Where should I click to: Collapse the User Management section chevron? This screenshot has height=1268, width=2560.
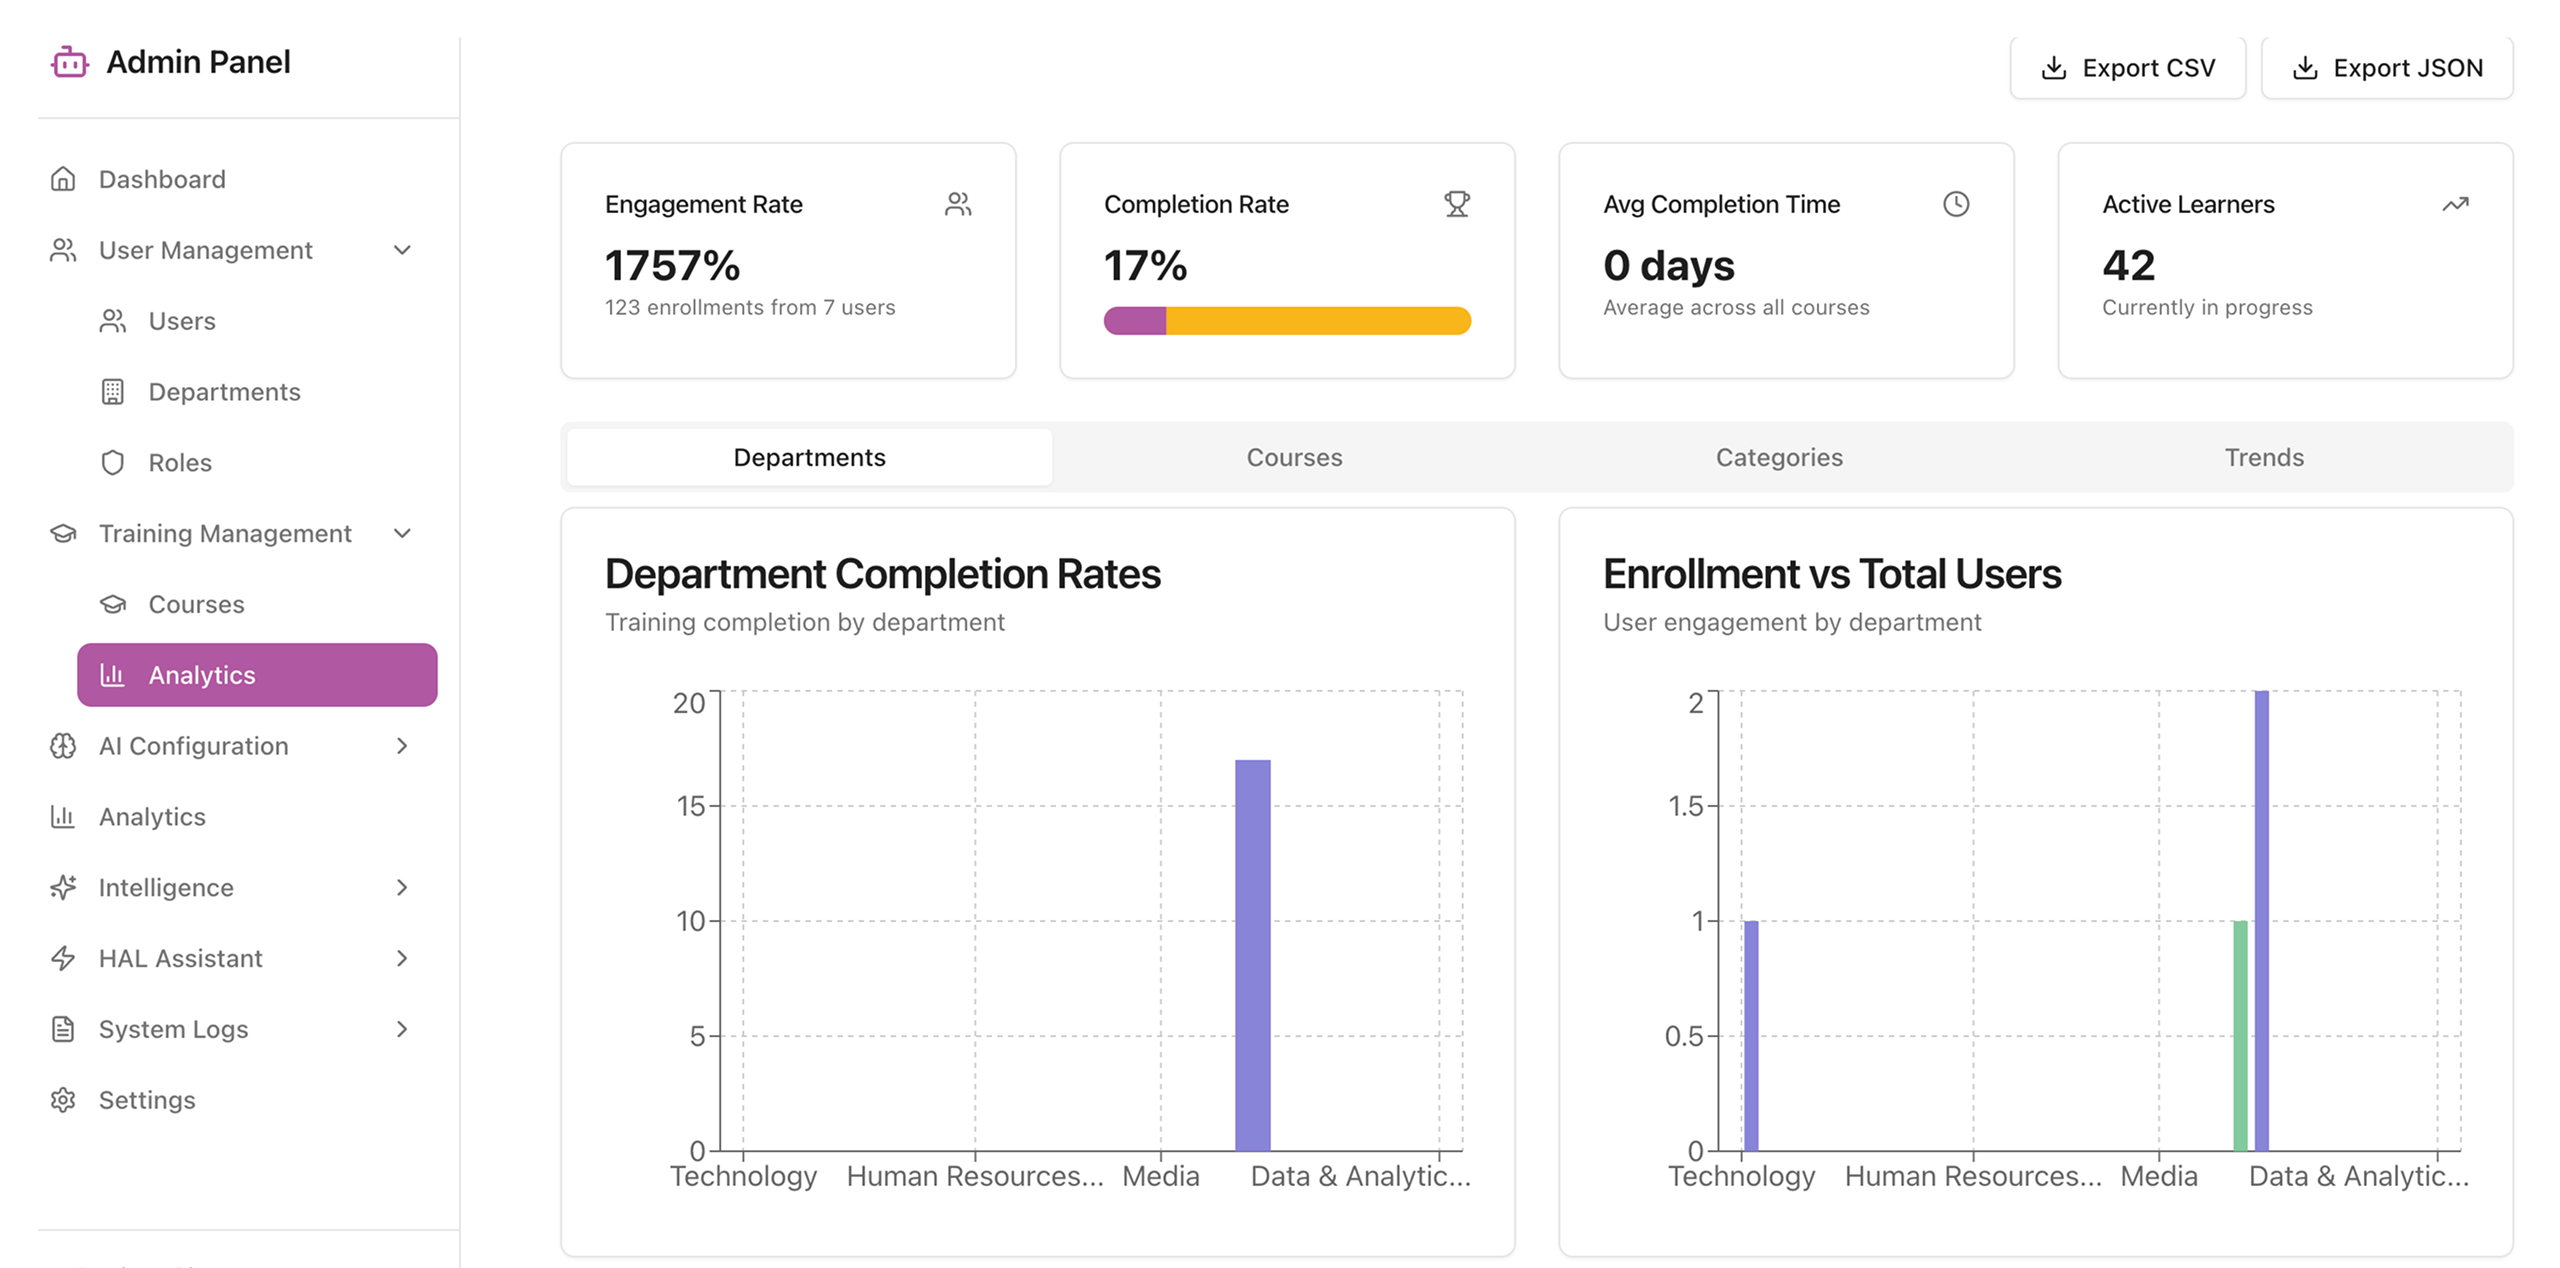(x=402, y=250)
